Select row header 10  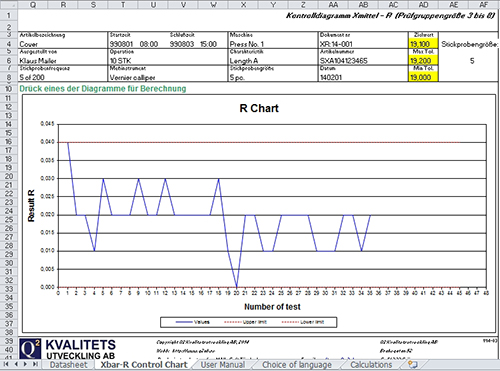coord(9,89)
